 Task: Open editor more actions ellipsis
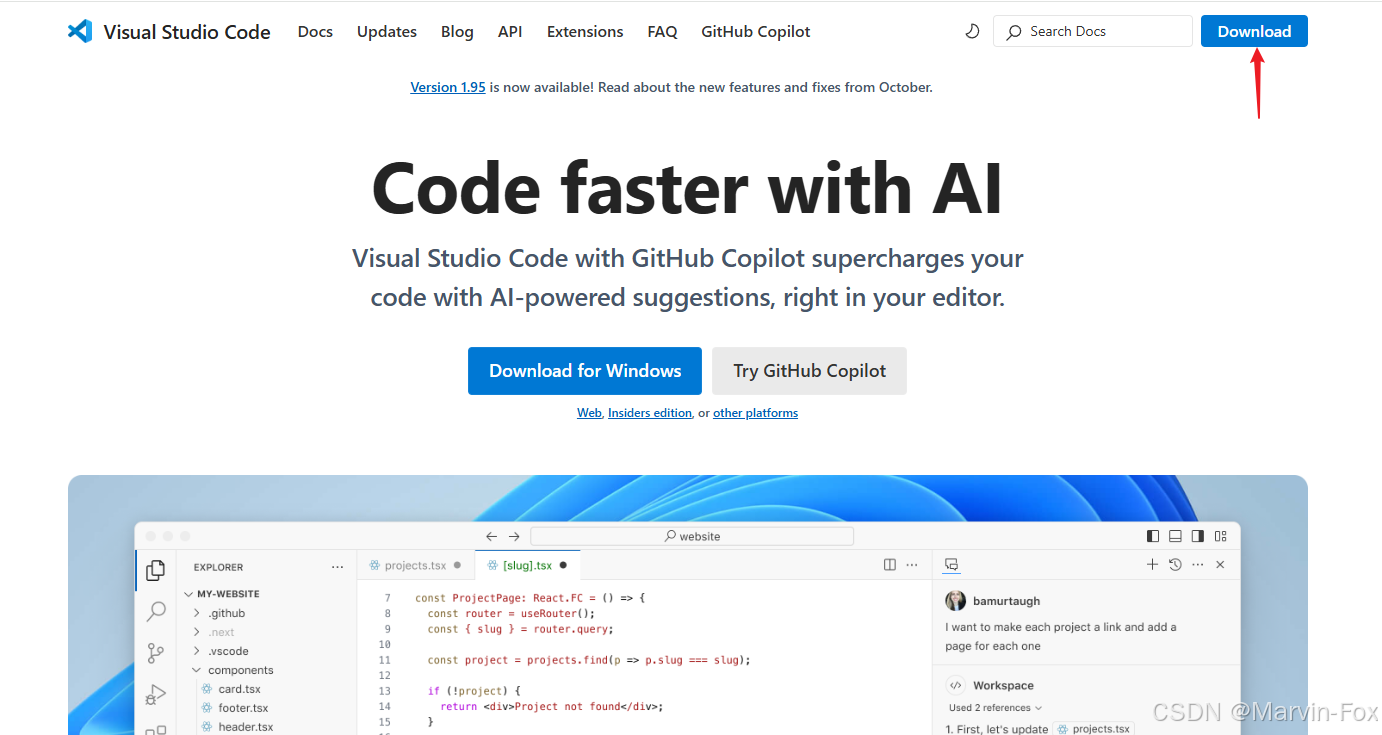coord(912,565)
